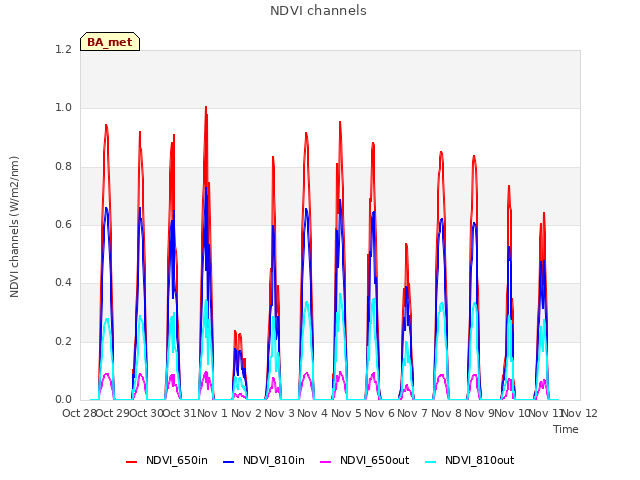Toggle the NDVI_810in legend entry
The image size is (640, 480).
click(264, 460)
